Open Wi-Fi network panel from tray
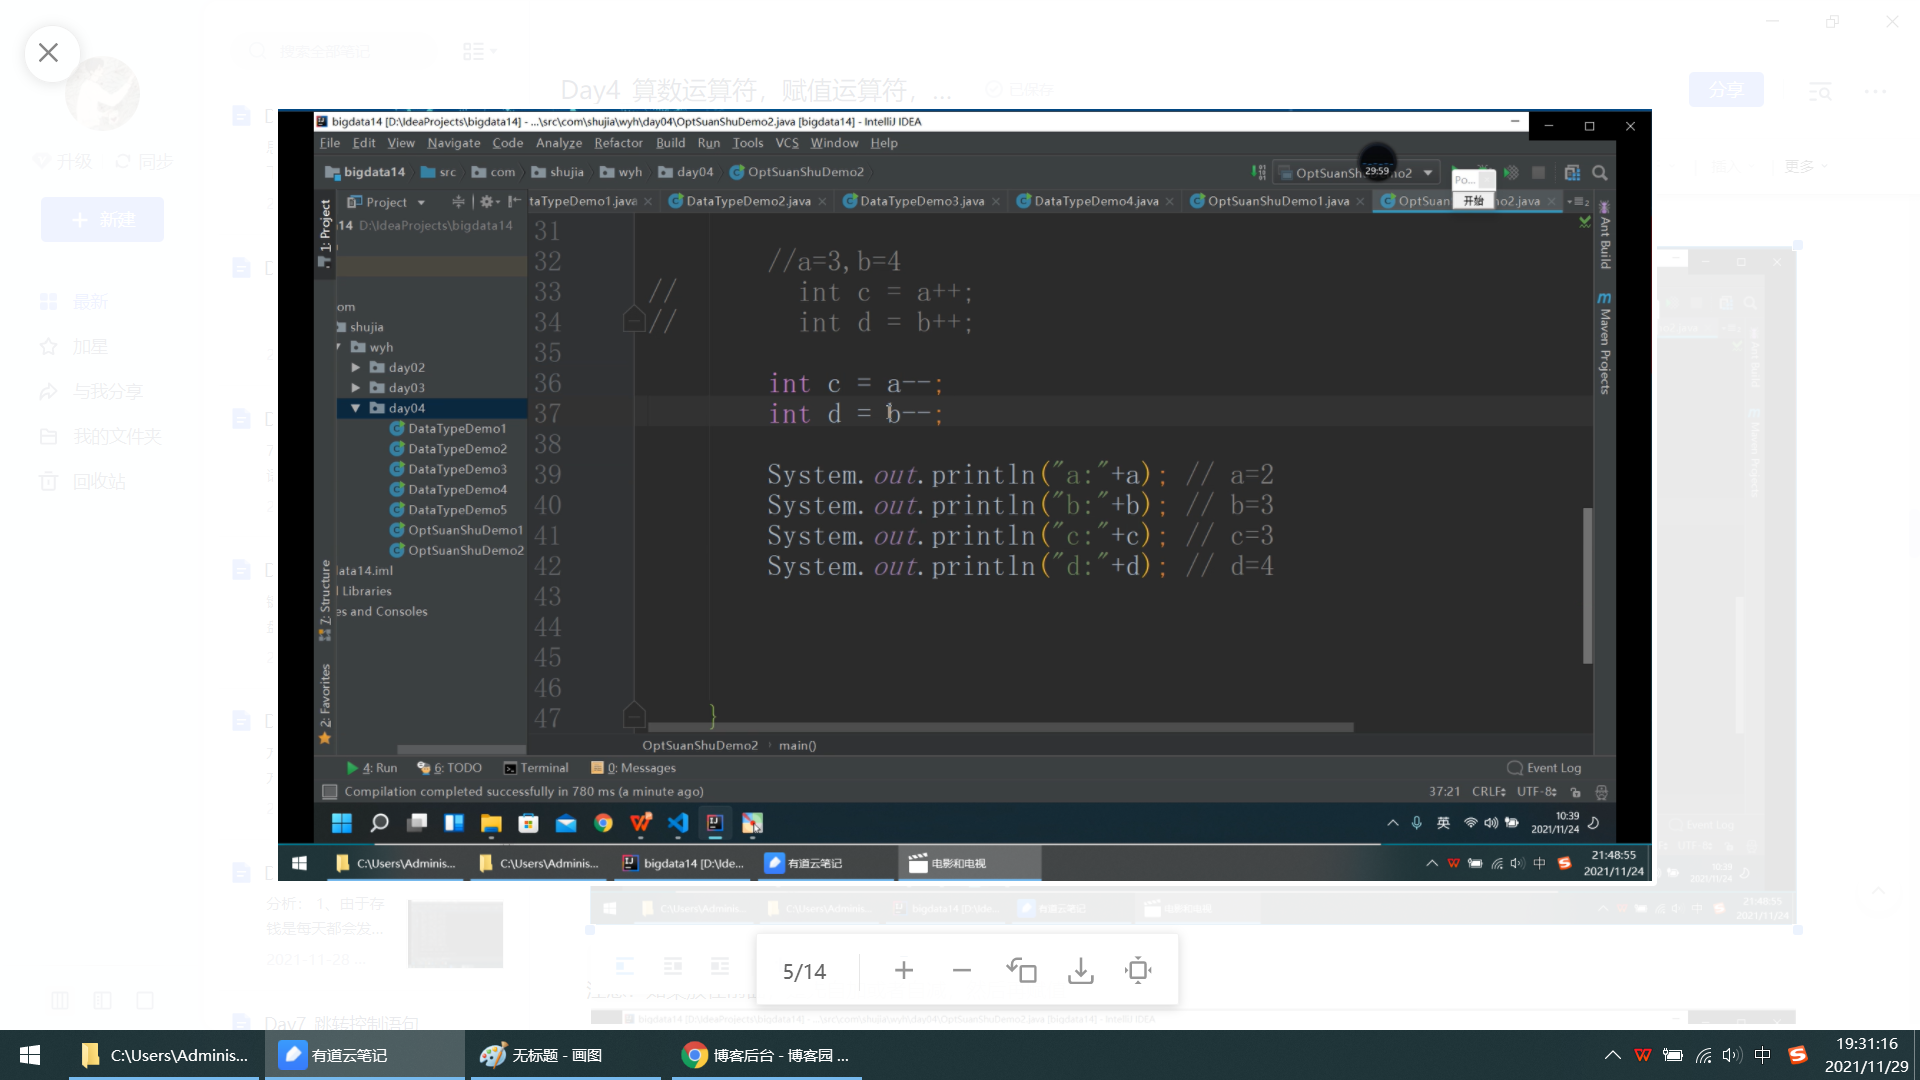This screenshot has height=1080, width=1920. [1703, 1055]
